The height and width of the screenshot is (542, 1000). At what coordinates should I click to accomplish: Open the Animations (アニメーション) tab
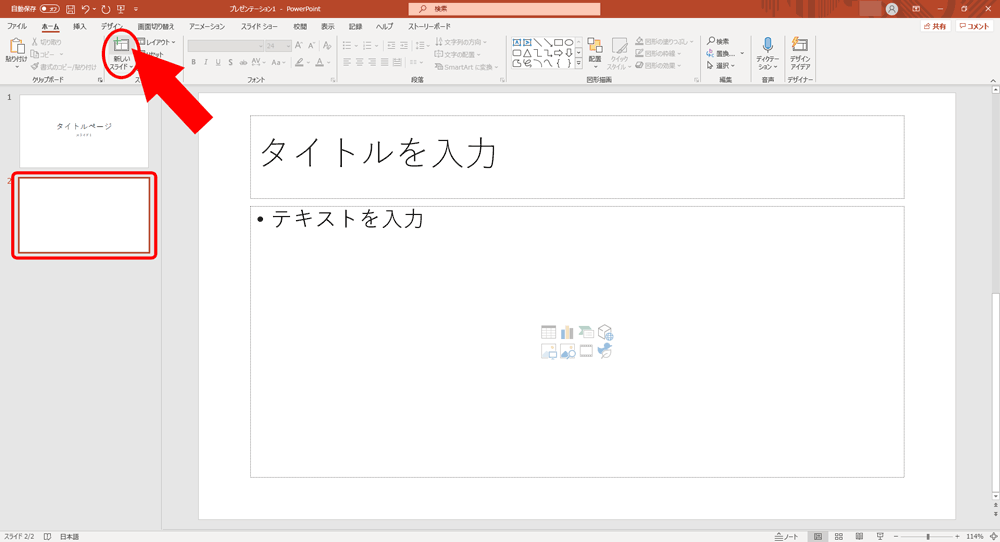click(207, 26)
